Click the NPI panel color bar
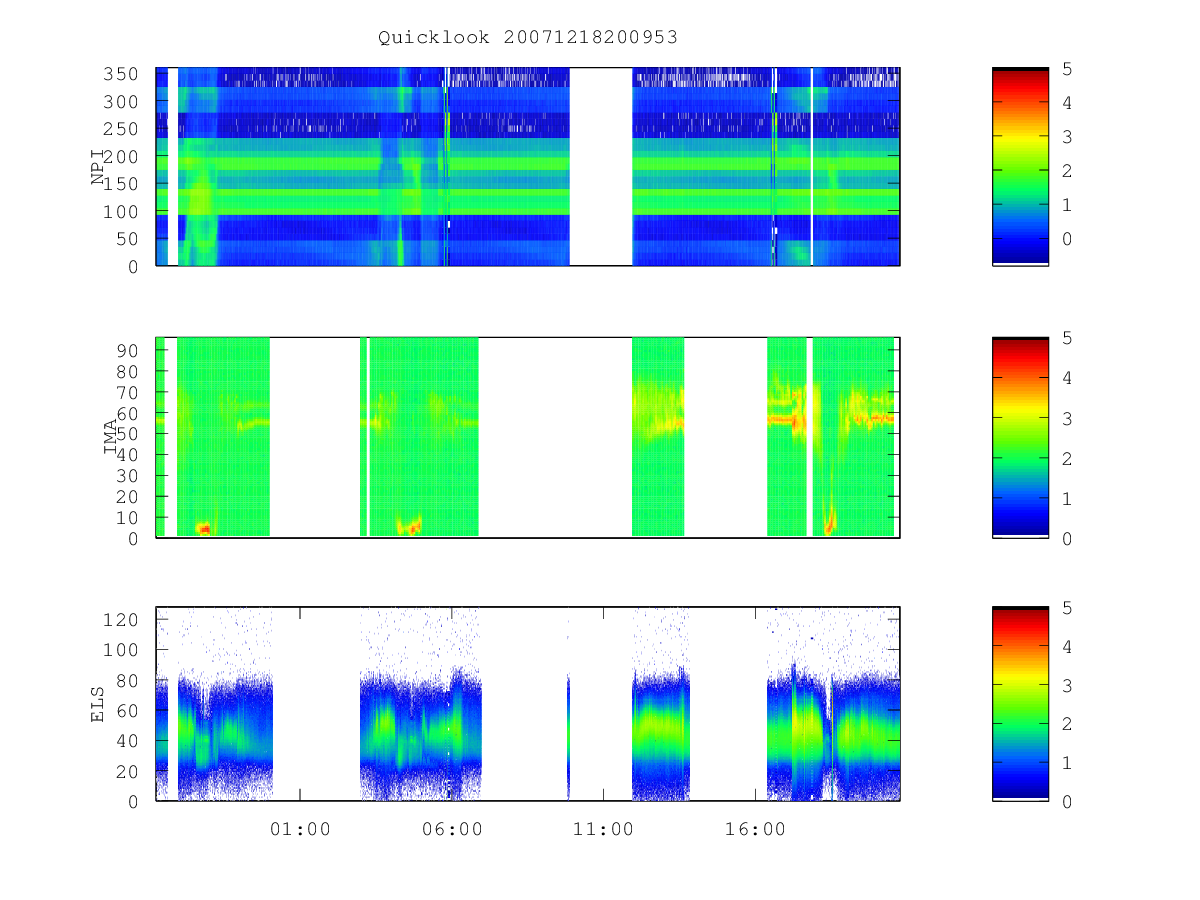This screenshot has height=900, width=1200. click(x=1020, y=167)
